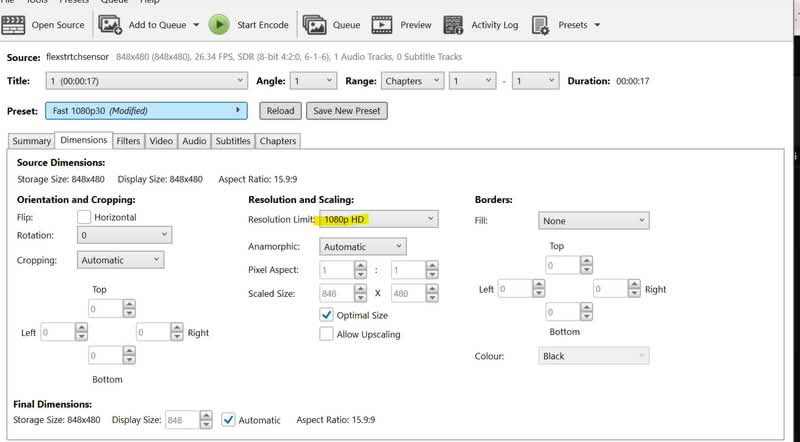Click the Reload preset button
The height and width of the screenshot is (442, 800).
(x=279, y=111)
